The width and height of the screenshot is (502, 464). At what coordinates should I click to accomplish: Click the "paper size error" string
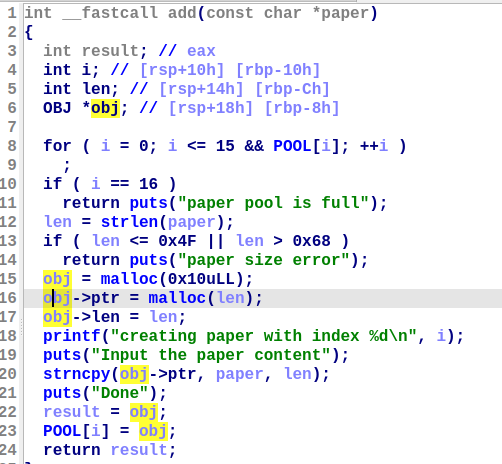pyautogui.click(x=264, y=260)
